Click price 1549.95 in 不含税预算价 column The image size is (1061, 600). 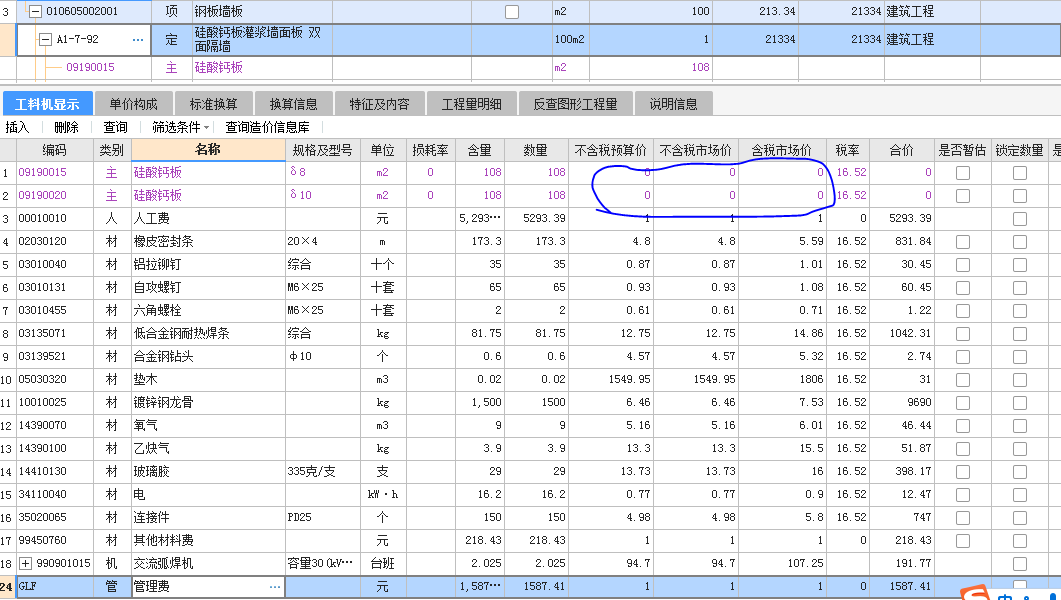pyautogui.click(x=611, y=379)
